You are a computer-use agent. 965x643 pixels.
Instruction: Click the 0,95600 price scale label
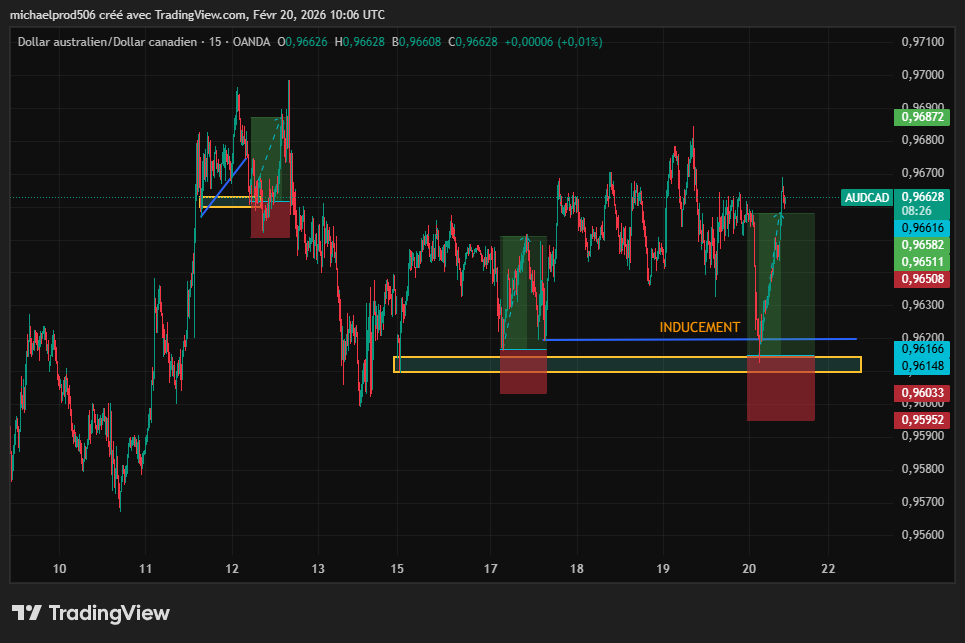923,535
